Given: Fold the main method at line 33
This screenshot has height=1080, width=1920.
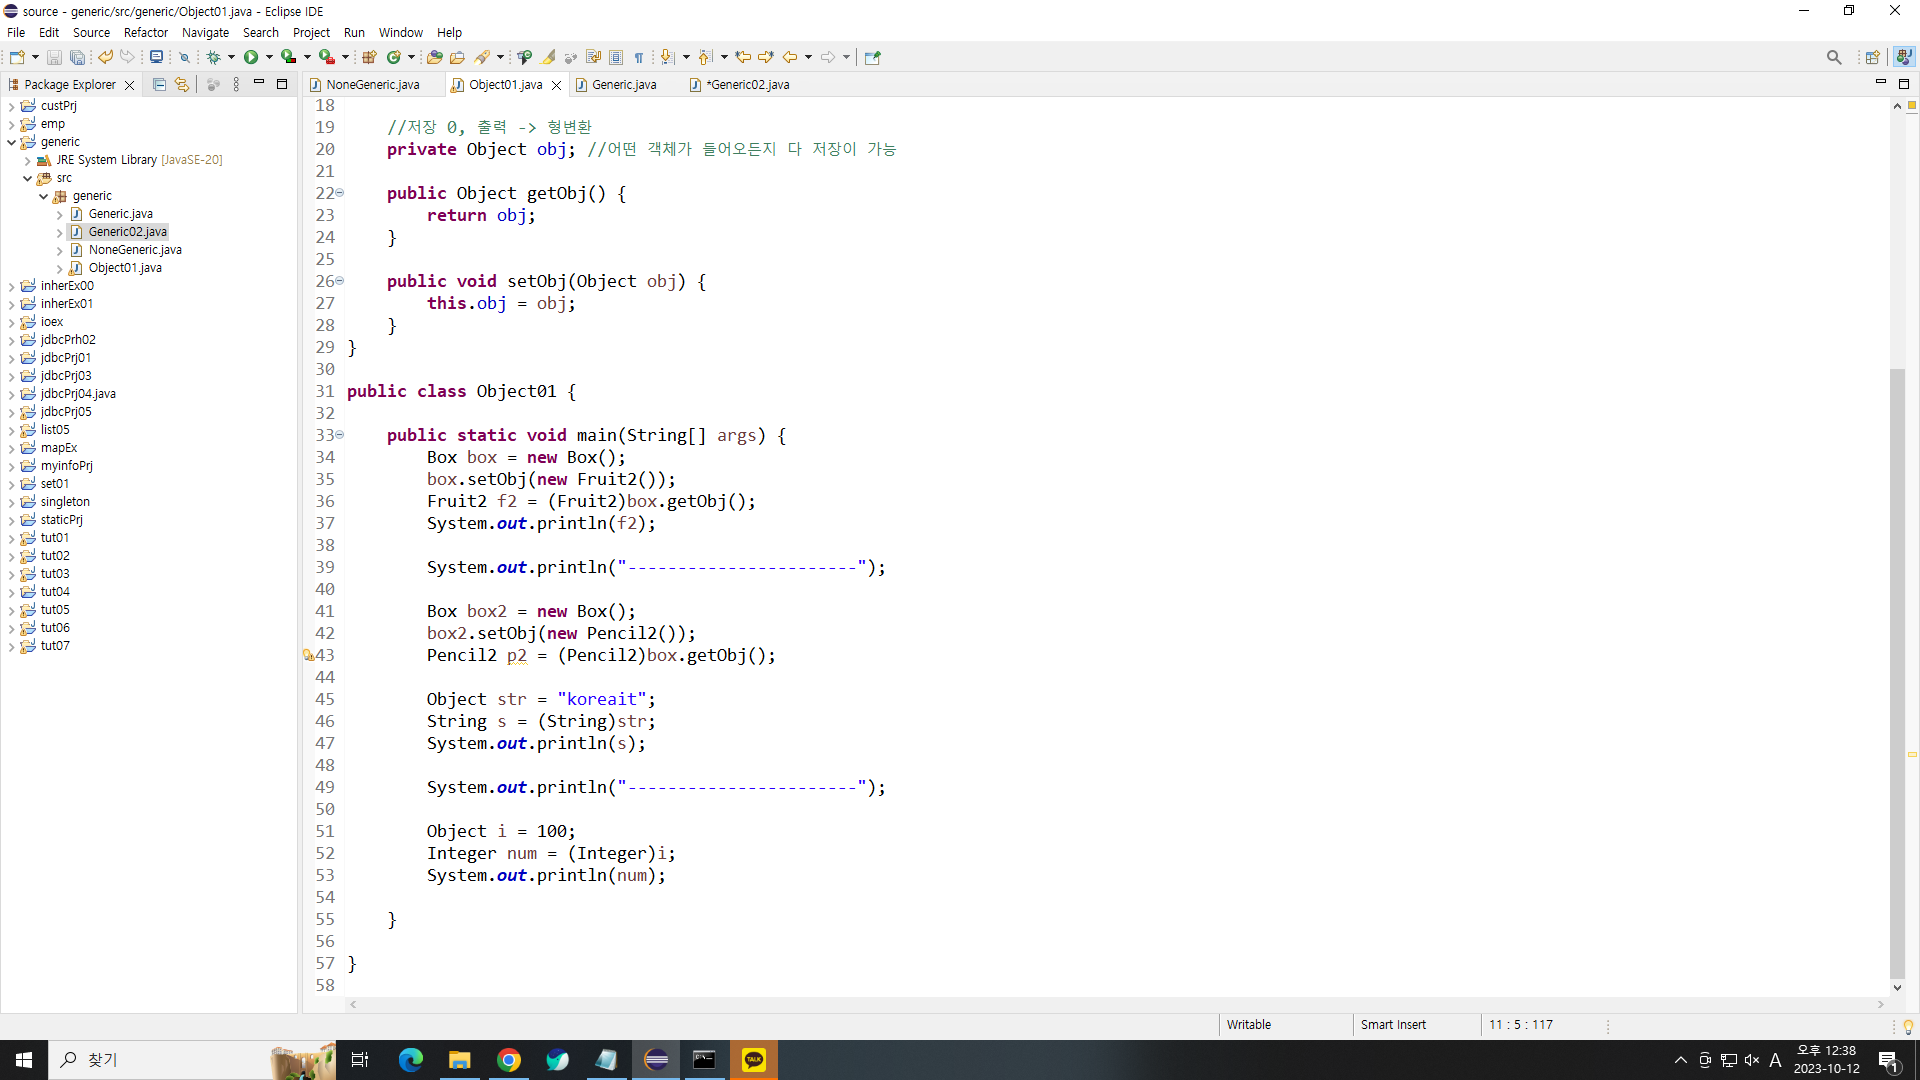Looking at the screenshot, I should click(x=340, y=435).
